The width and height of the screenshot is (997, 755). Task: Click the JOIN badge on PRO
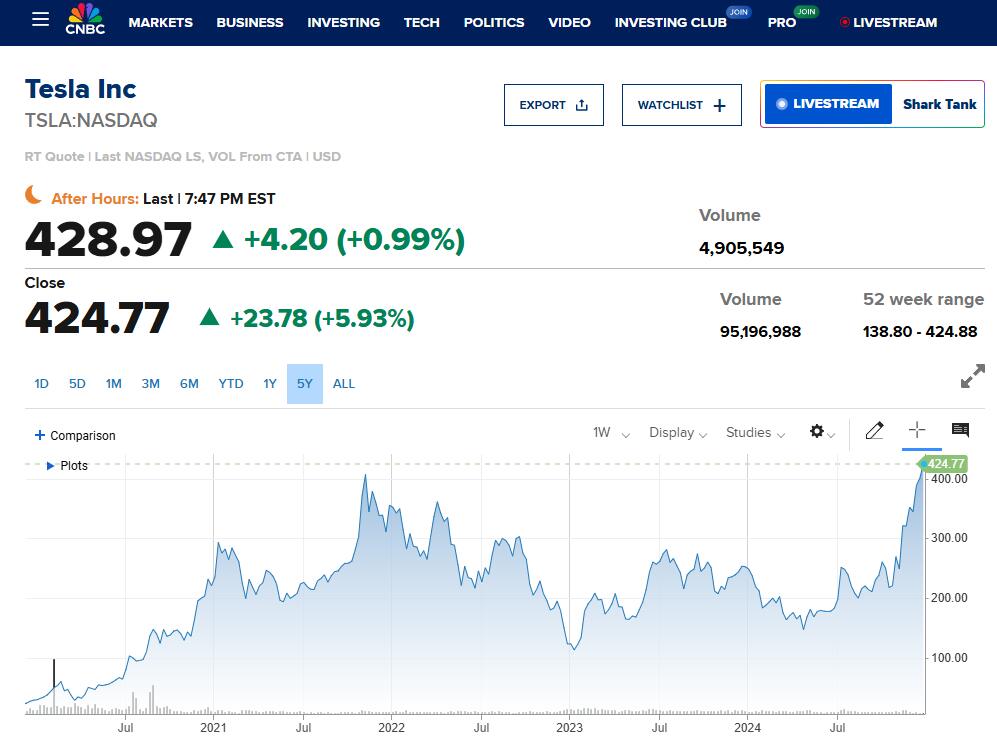pos(806,11)
